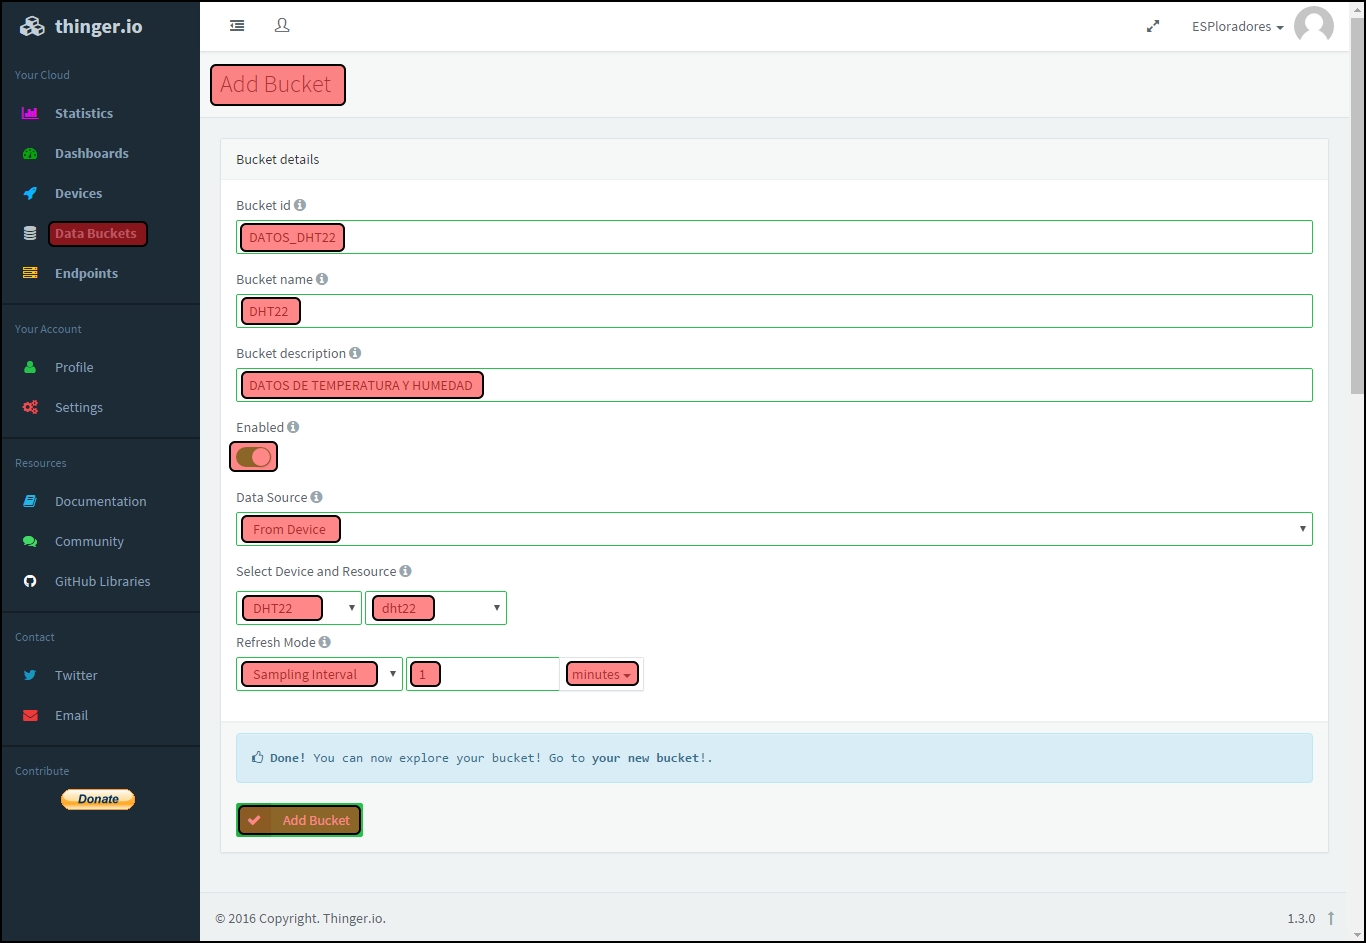Click the Bucket id input field
The height and width of the screenshot is (943, 1366).
tap(774, 237)
